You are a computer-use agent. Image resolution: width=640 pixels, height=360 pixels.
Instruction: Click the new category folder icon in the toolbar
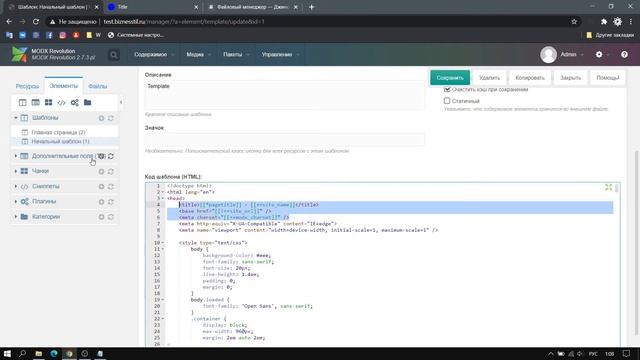tap(87, 102)
